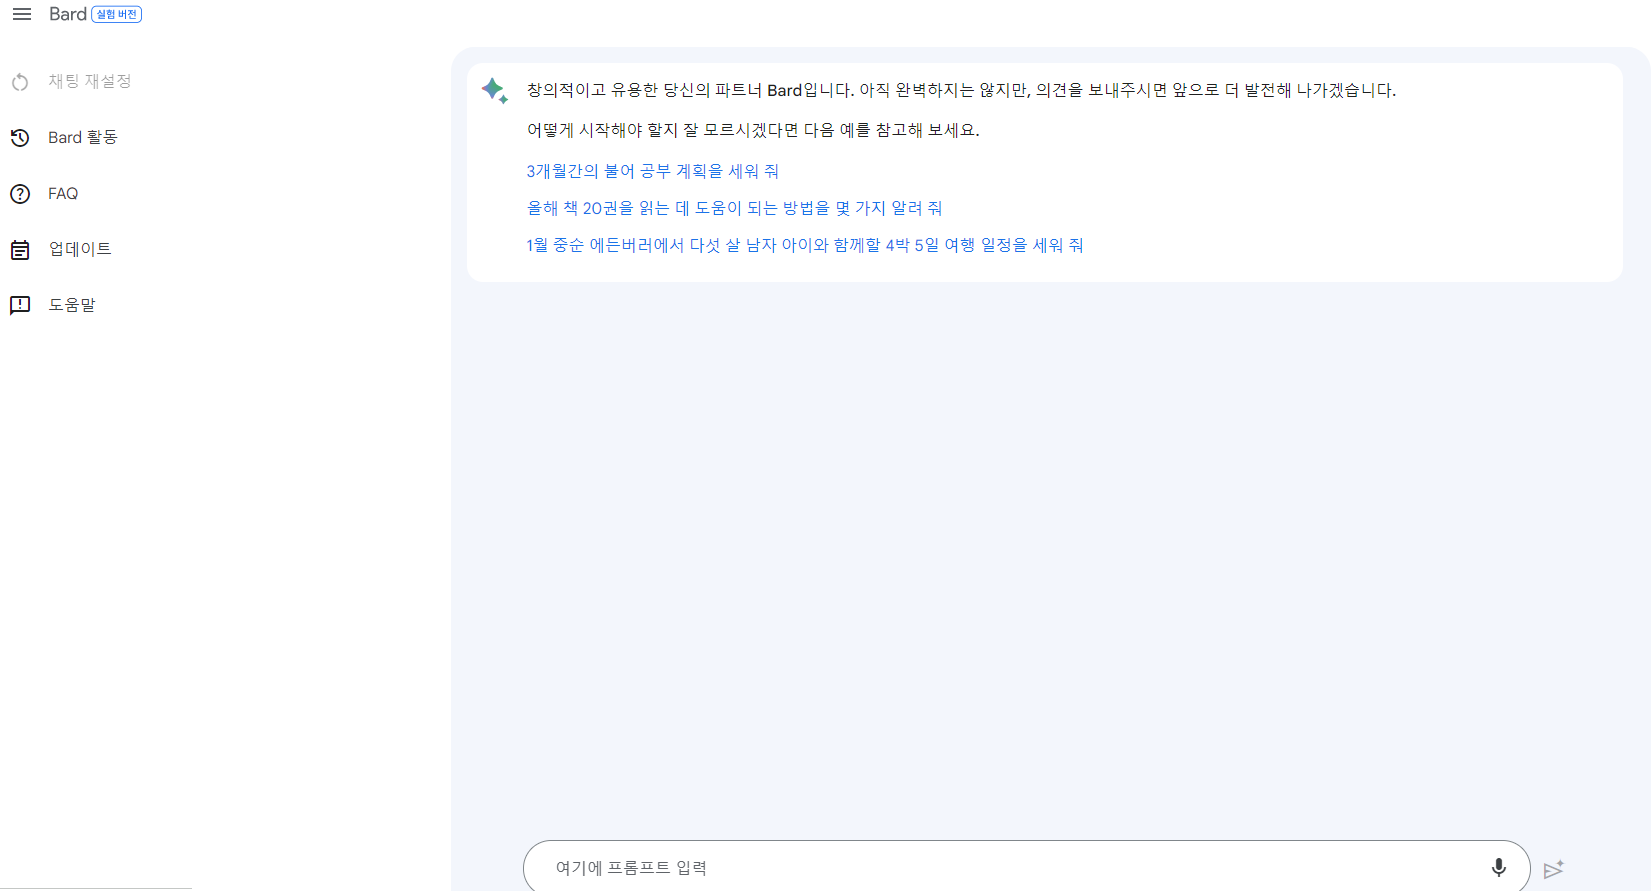
Task: Click the 어떻게 시작해야 할지 text line
Action: (753, 130)
